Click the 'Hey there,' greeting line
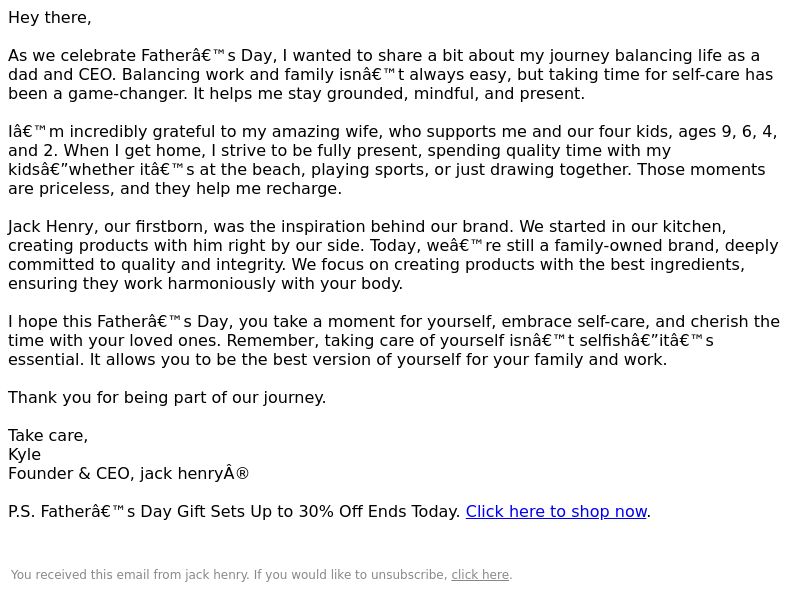800x600 pixels. point(50,18)
